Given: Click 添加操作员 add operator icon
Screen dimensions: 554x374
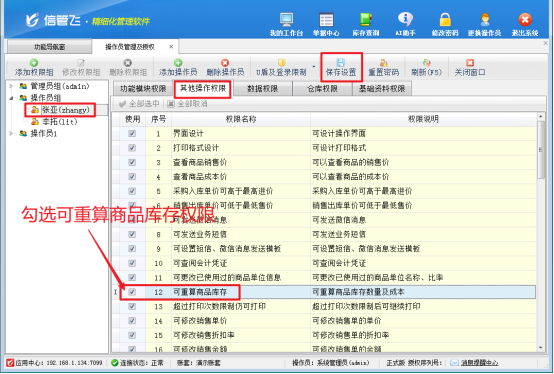Looking at the screenshot, I should click(178, 67).
